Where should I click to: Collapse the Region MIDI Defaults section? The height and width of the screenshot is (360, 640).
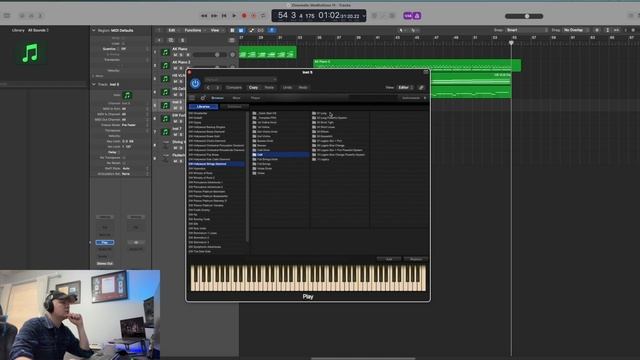click(x=94, y=30)
